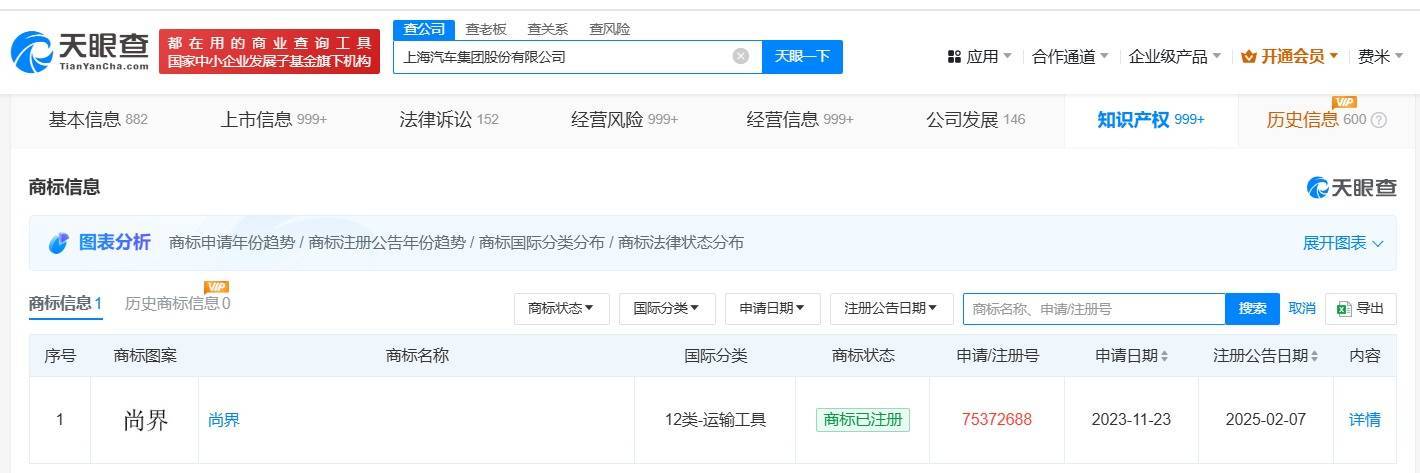Select the 历史商标信息 tab
The width and height of the screenshot is (1420, 473).
(x=177, y=303)
